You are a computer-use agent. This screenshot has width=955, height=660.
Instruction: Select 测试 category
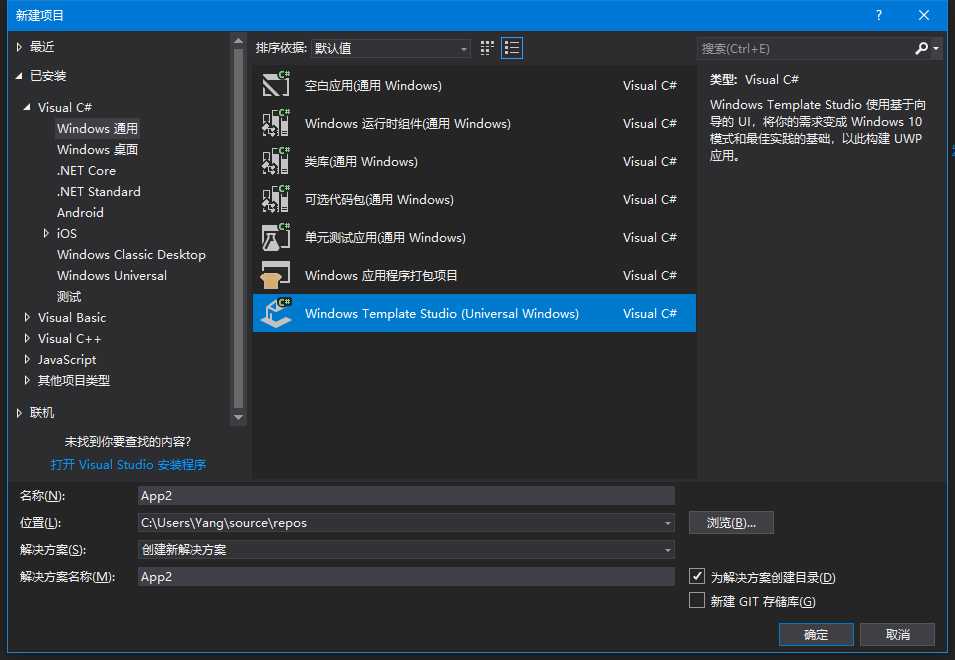[69, 297]
